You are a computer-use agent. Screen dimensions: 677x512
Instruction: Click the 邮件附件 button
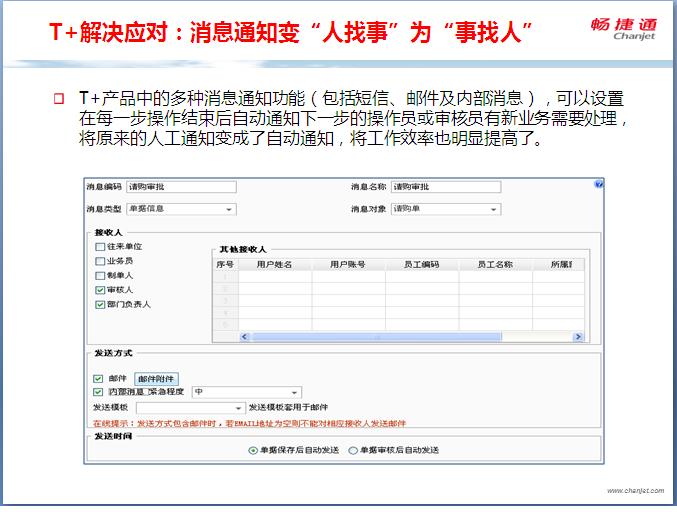coord(156,379)
